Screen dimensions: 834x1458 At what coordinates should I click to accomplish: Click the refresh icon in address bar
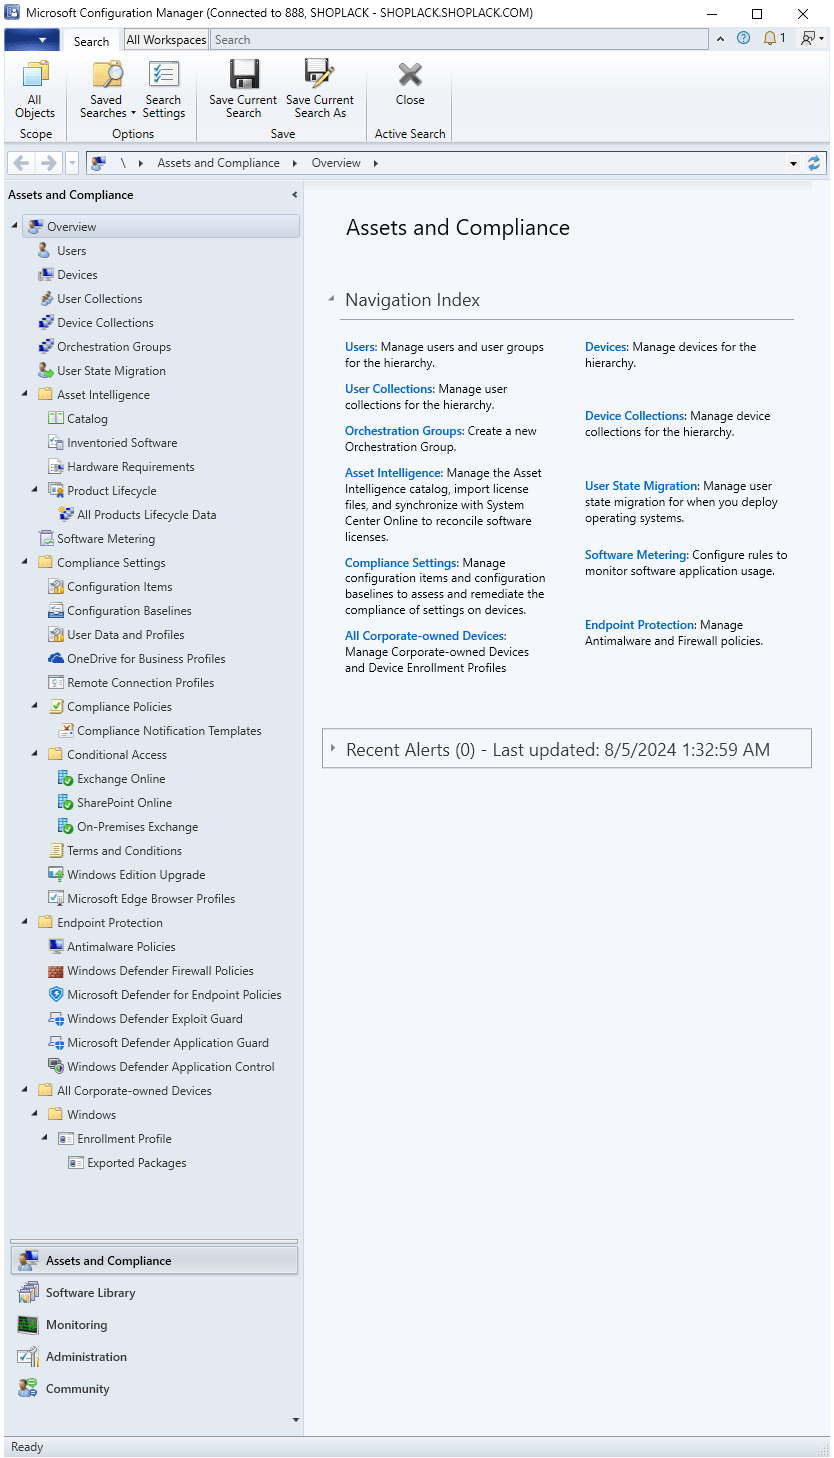pos(814,163)
